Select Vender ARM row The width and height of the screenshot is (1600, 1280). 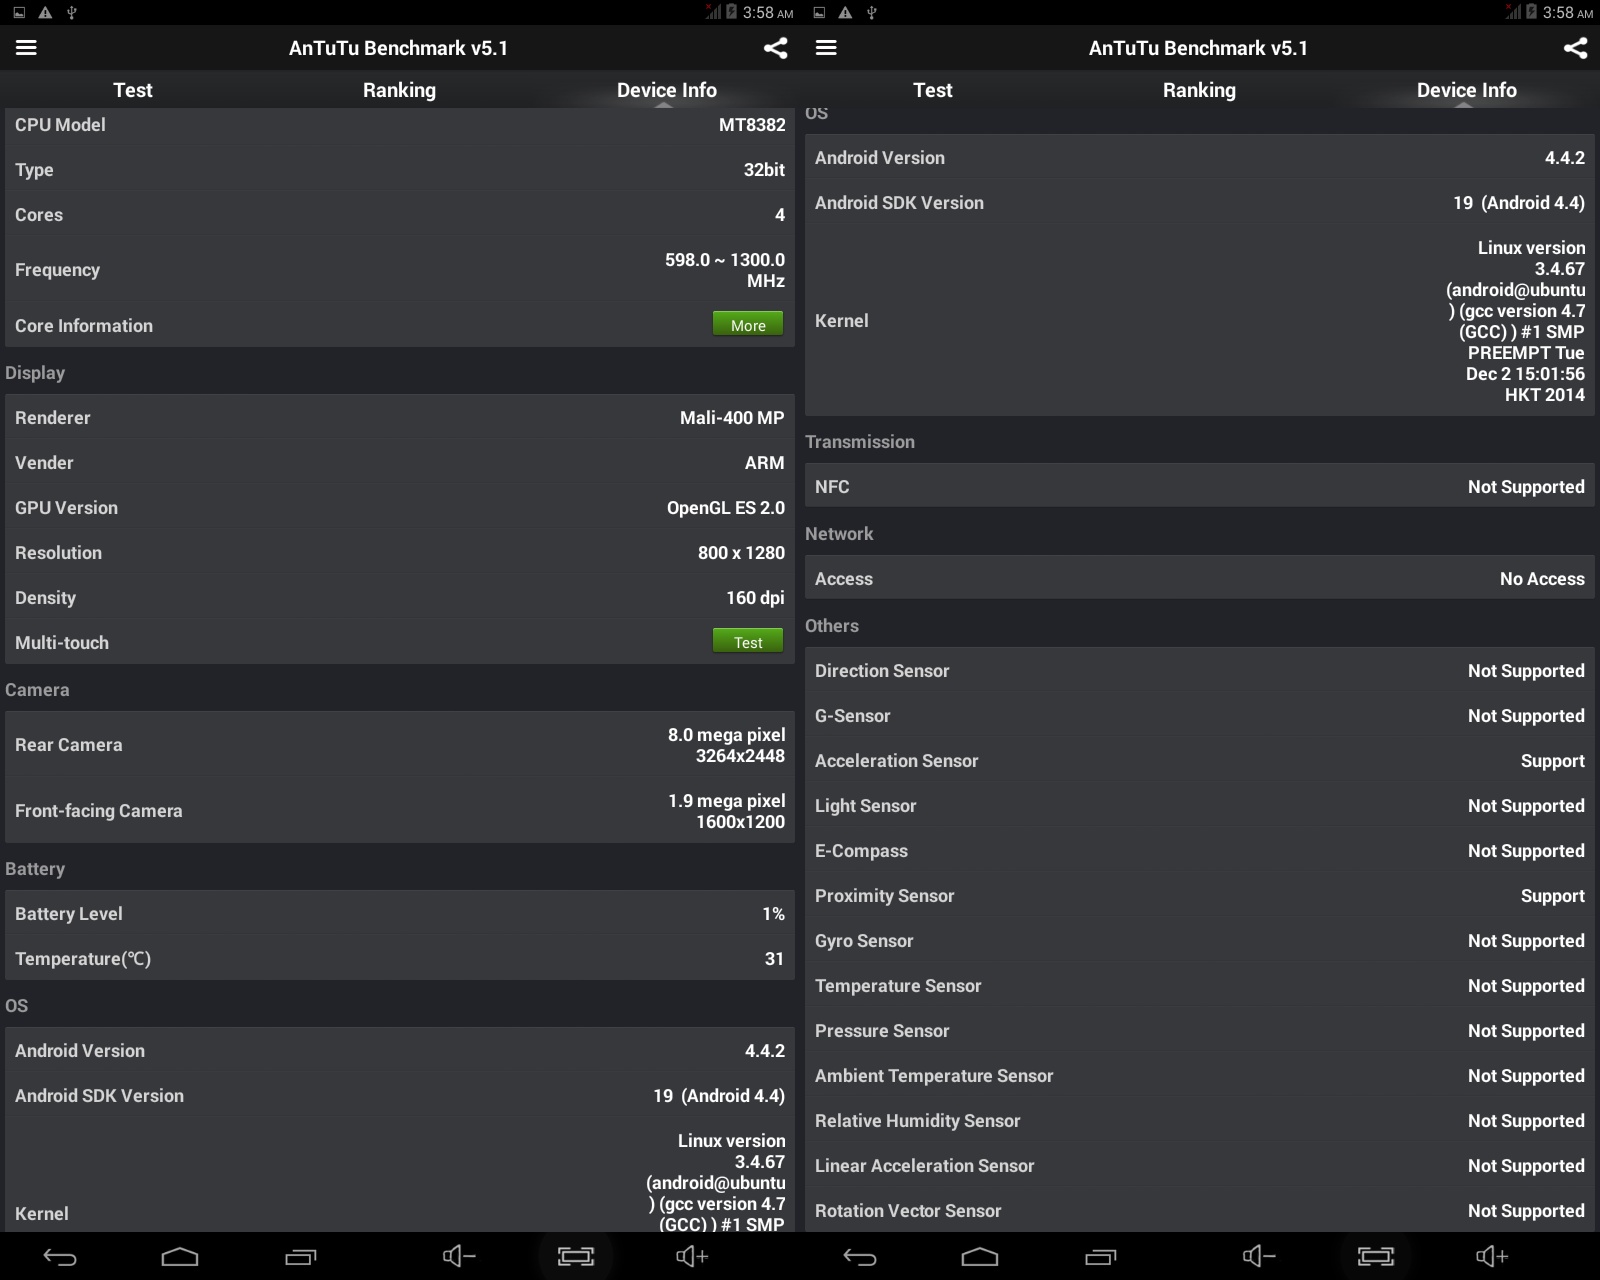pos(400,463)
